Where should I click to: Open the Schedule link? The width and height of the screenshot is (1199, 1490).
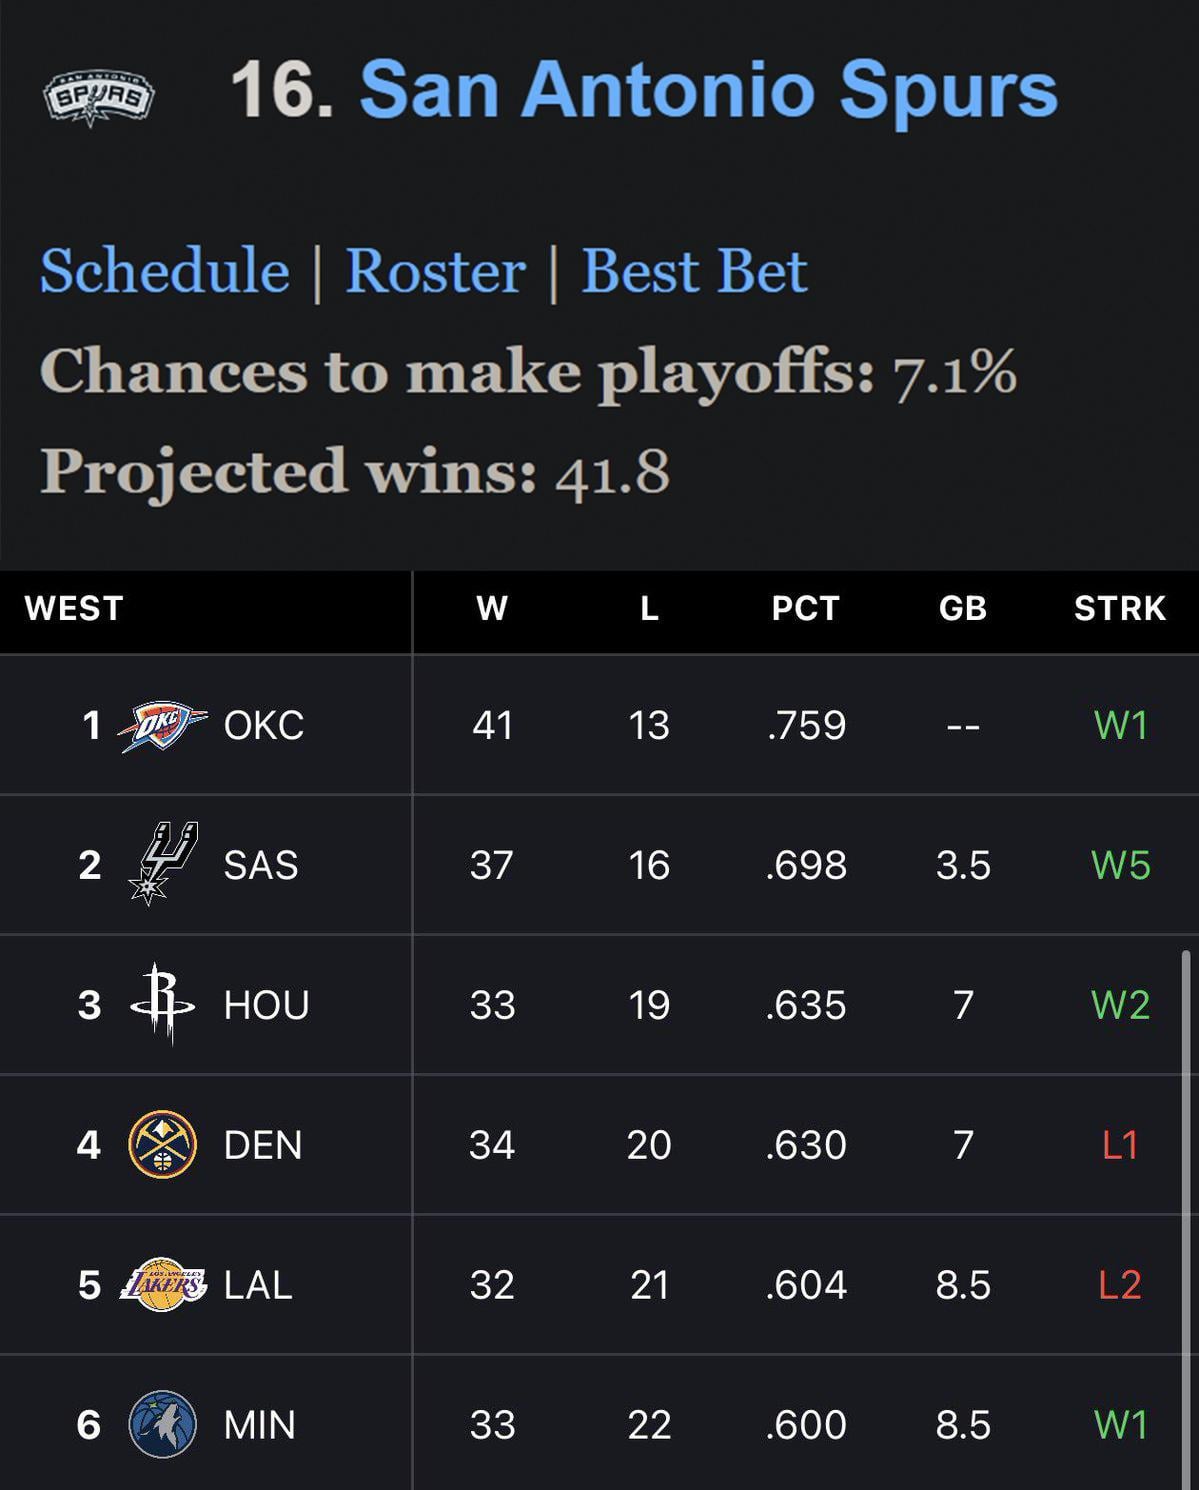[x=165, y=271]
